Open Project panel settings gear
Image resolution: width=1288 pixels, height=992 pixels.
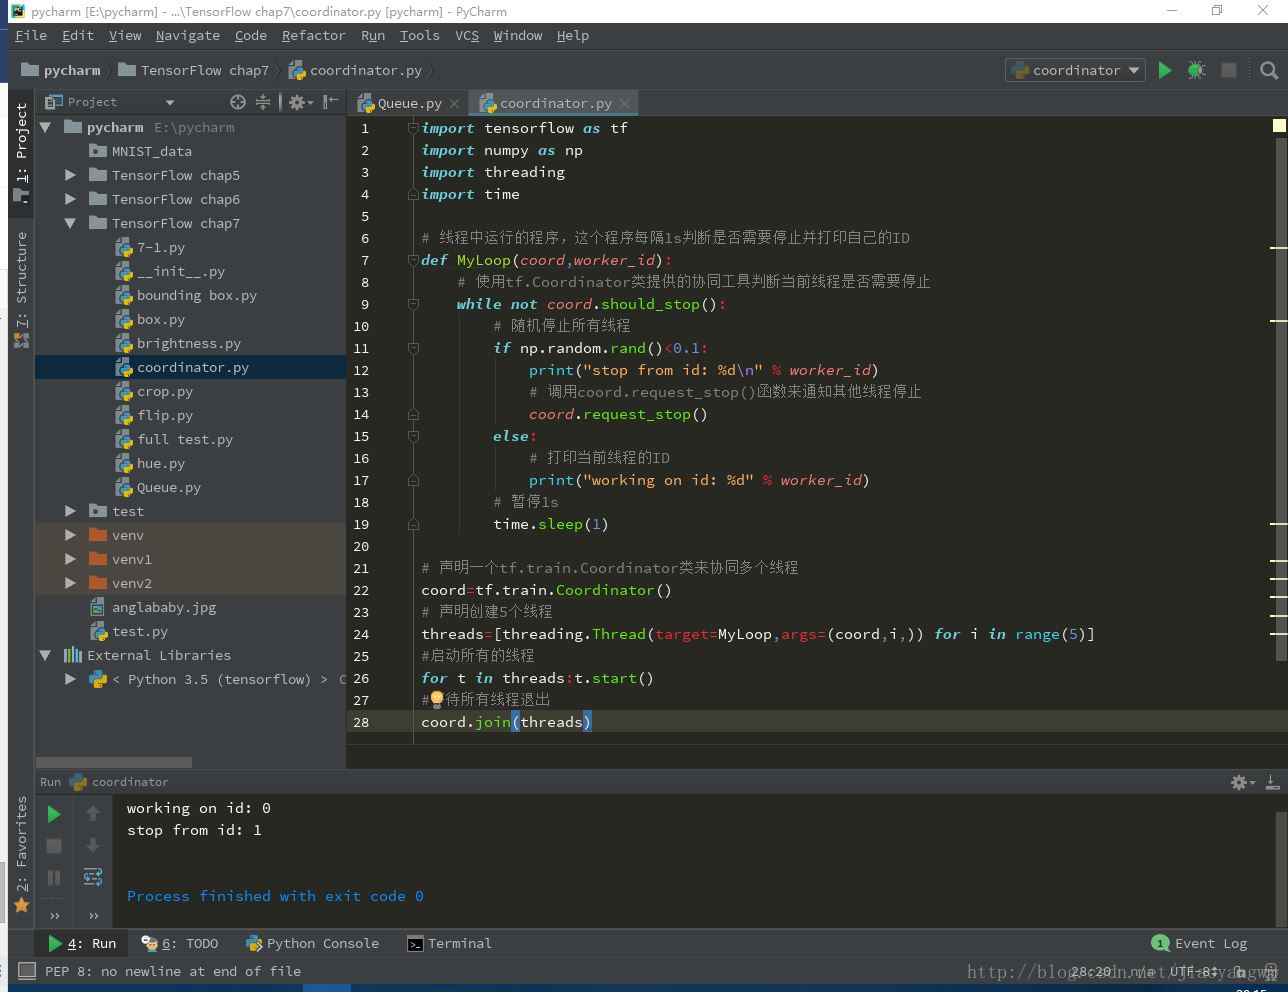(x=297, y=102)
